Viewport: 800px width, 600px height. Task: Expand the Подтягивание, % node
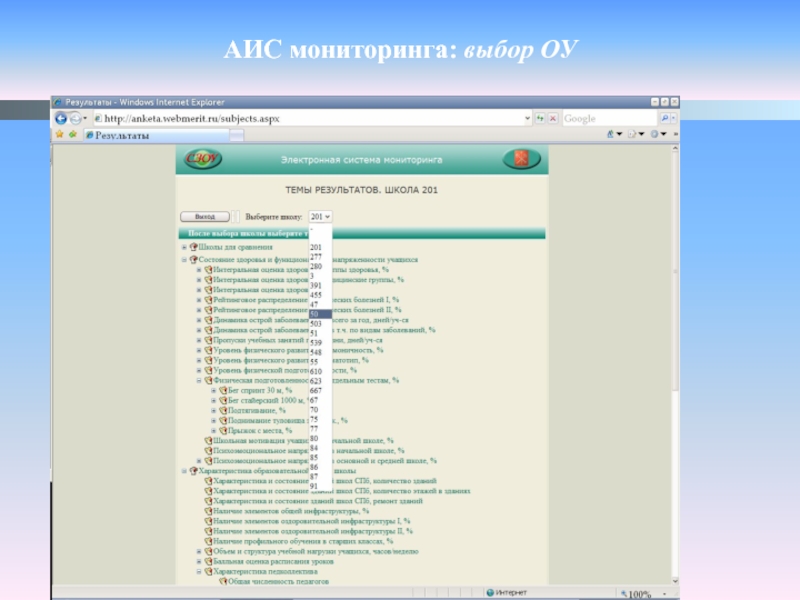[x=214, y=411]
